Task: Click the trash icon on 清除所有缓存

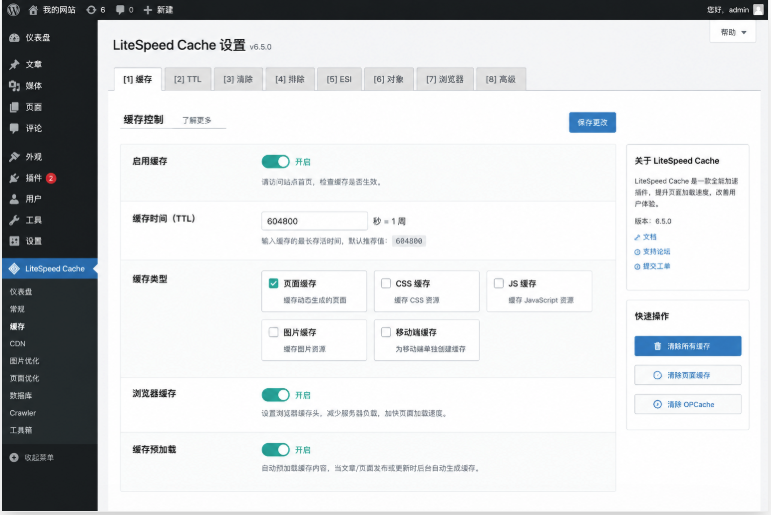Action: 657,346
